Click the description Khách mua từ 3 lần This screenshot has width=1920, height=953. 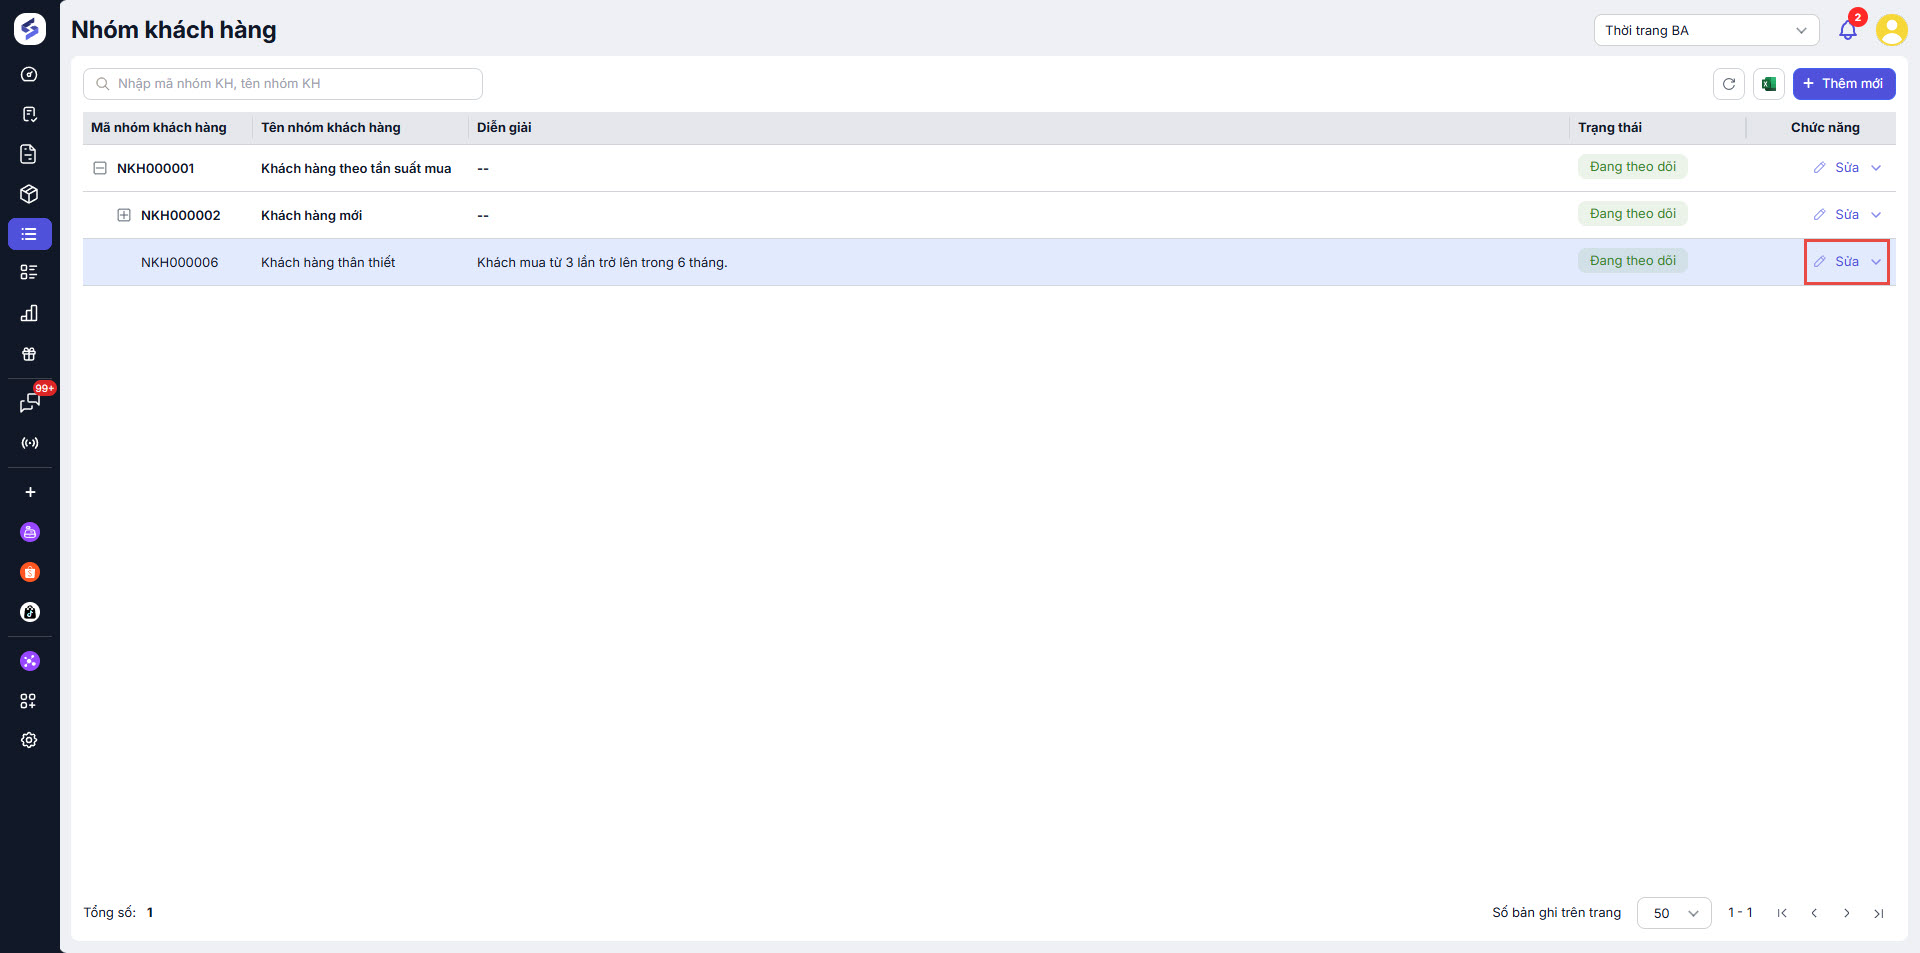coord(602,262)
